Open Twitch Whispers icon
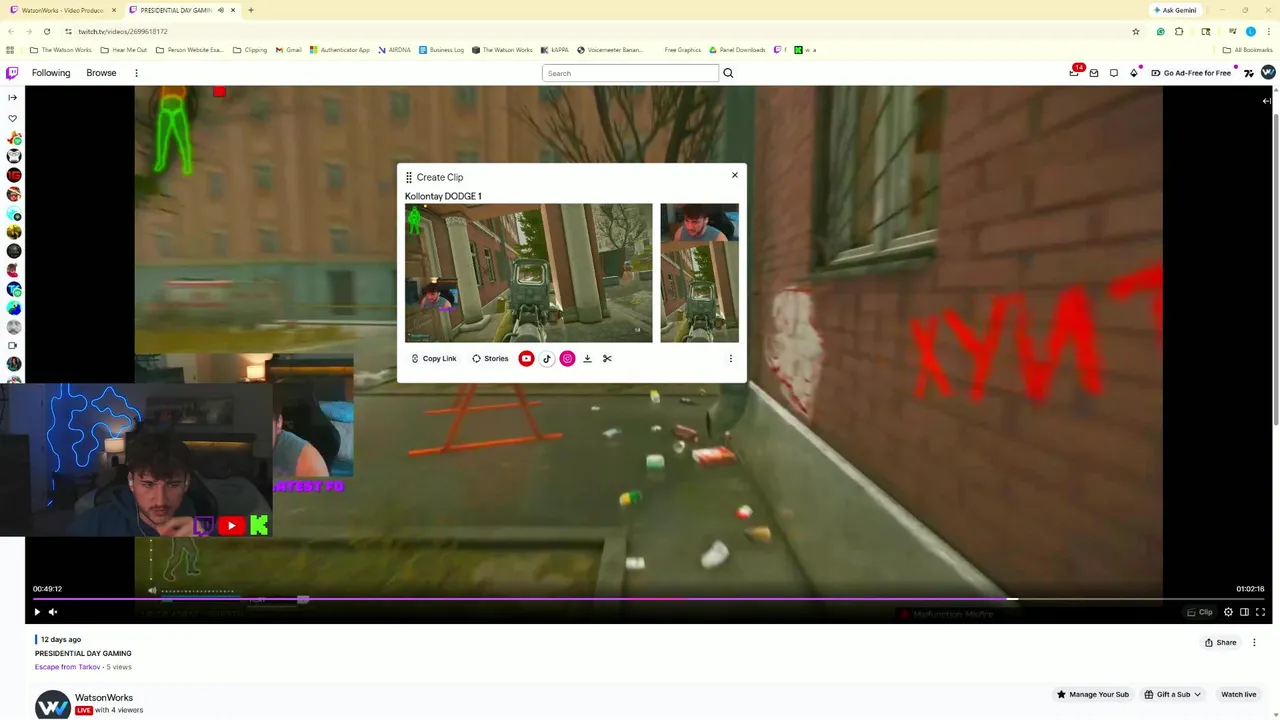Viewport: 1280px width, 720px height. pos(1113,73)
